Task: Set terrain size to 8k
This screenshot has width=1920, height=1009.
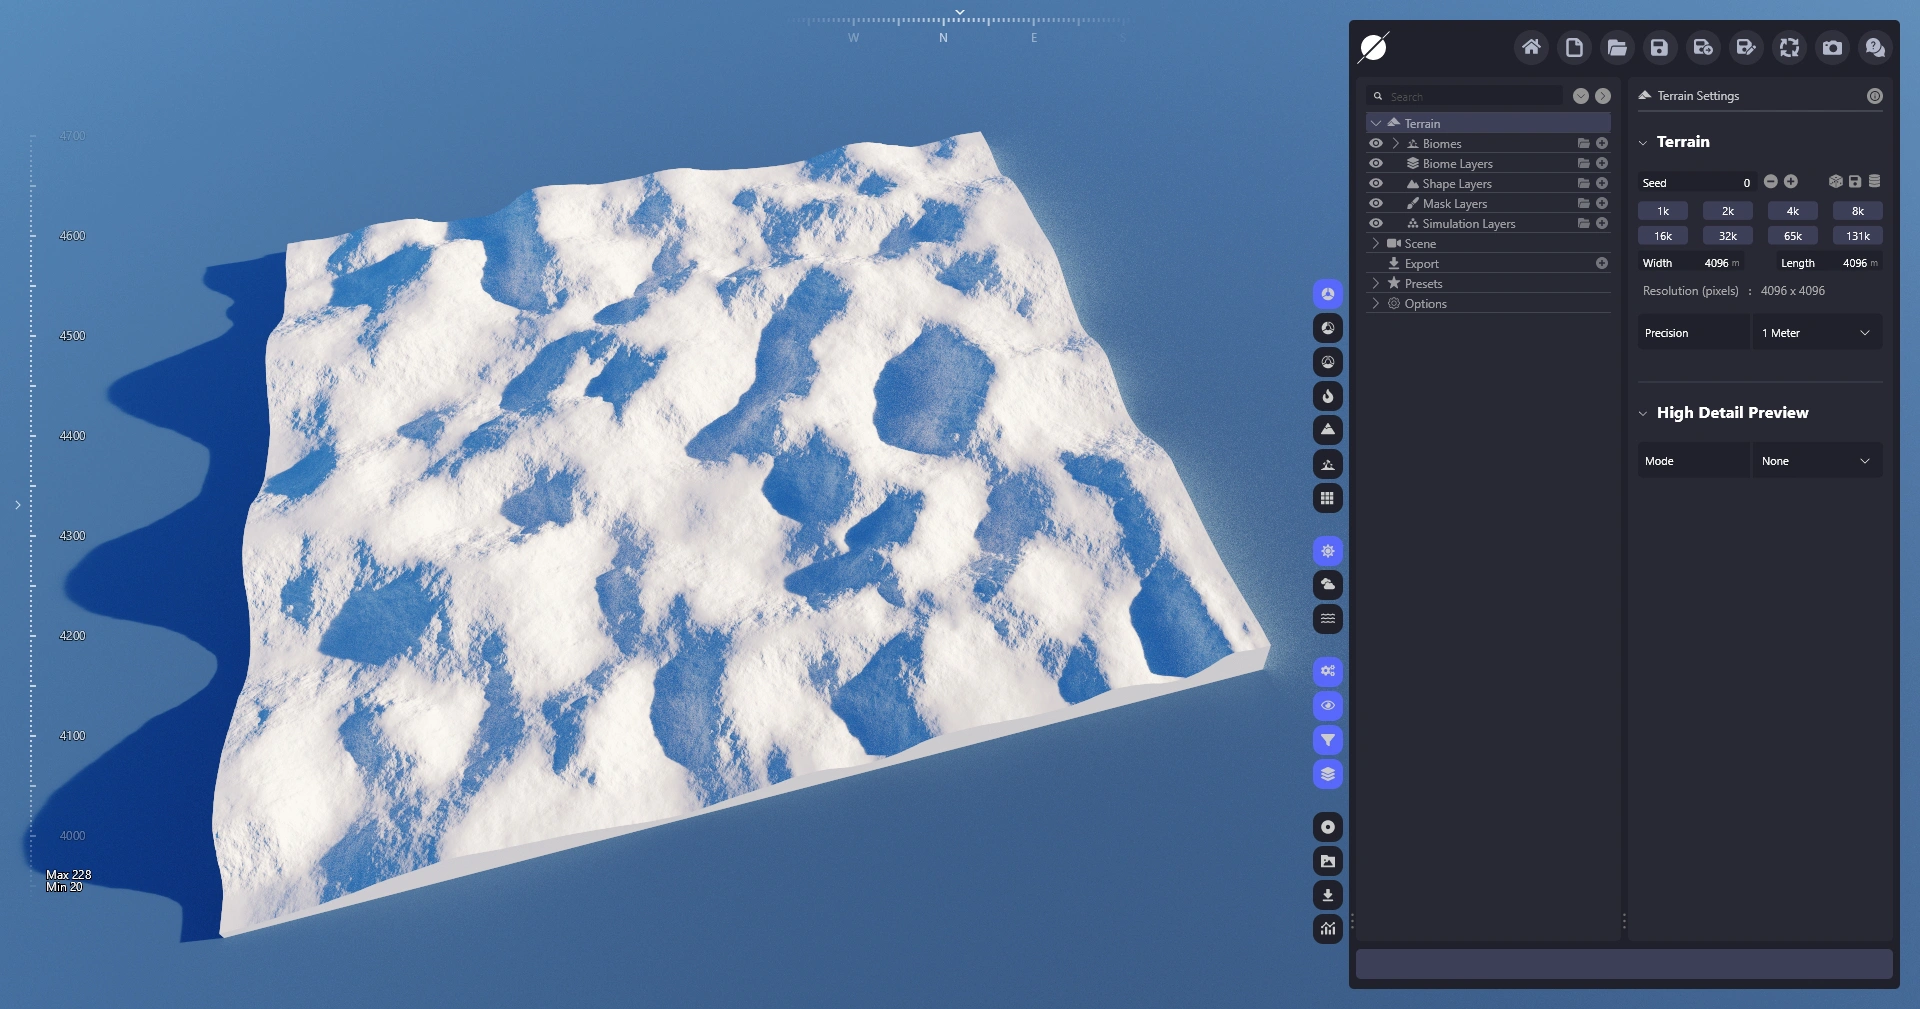Action: click(x=1857, y=211)
